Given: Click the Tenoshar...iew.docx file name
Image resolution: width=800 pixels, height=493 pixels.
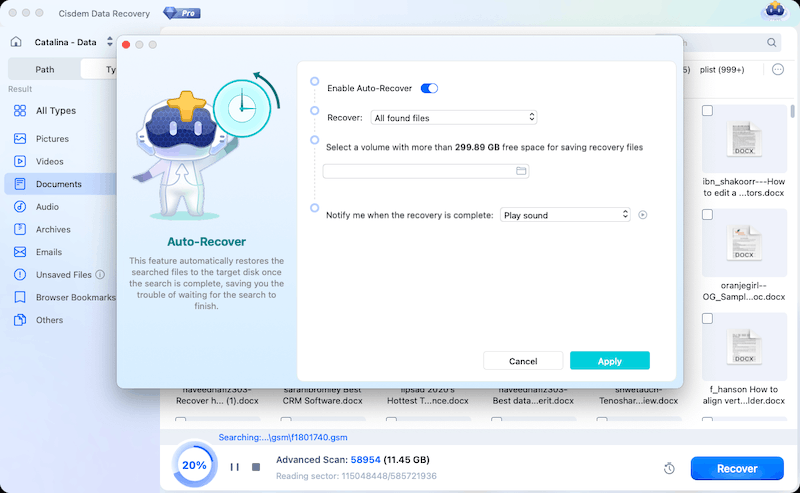Looking at the screenshot, I should click(x=639, y=401).
